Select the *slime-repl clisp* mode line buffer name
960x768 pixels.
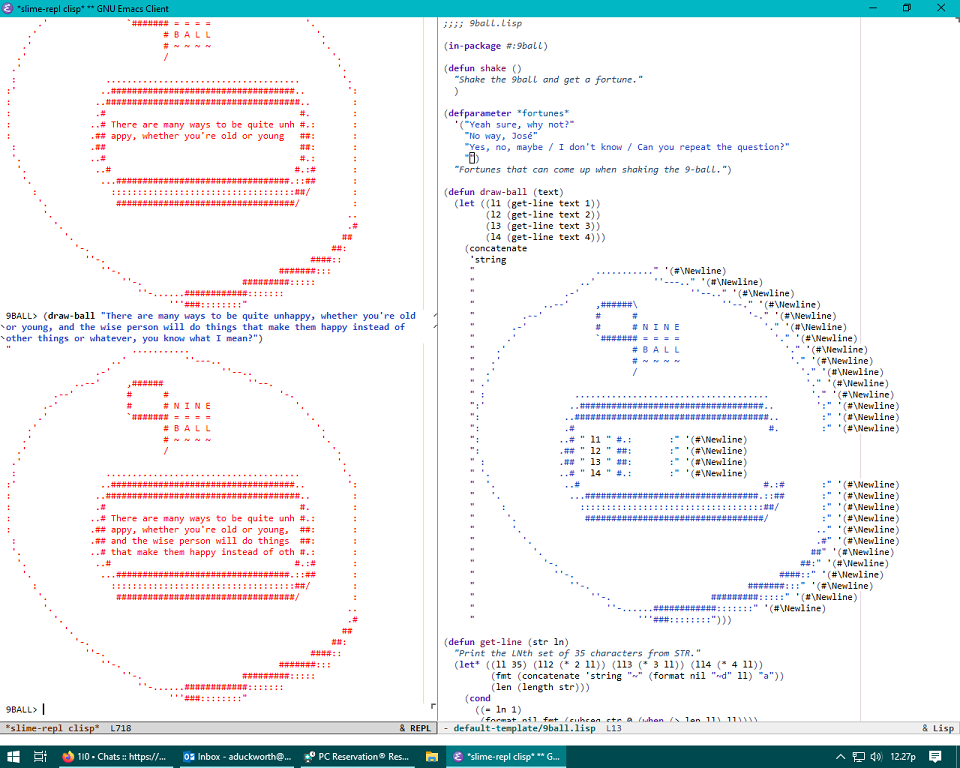52,728
